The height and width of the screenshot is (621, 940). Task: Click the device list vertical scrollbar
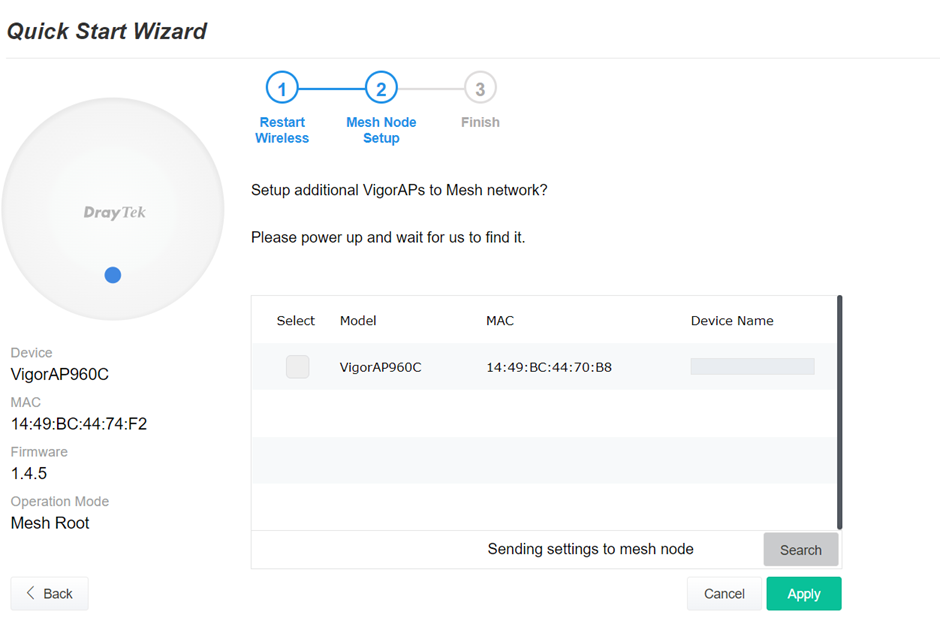pyautogui.click(x=839, y=412)
